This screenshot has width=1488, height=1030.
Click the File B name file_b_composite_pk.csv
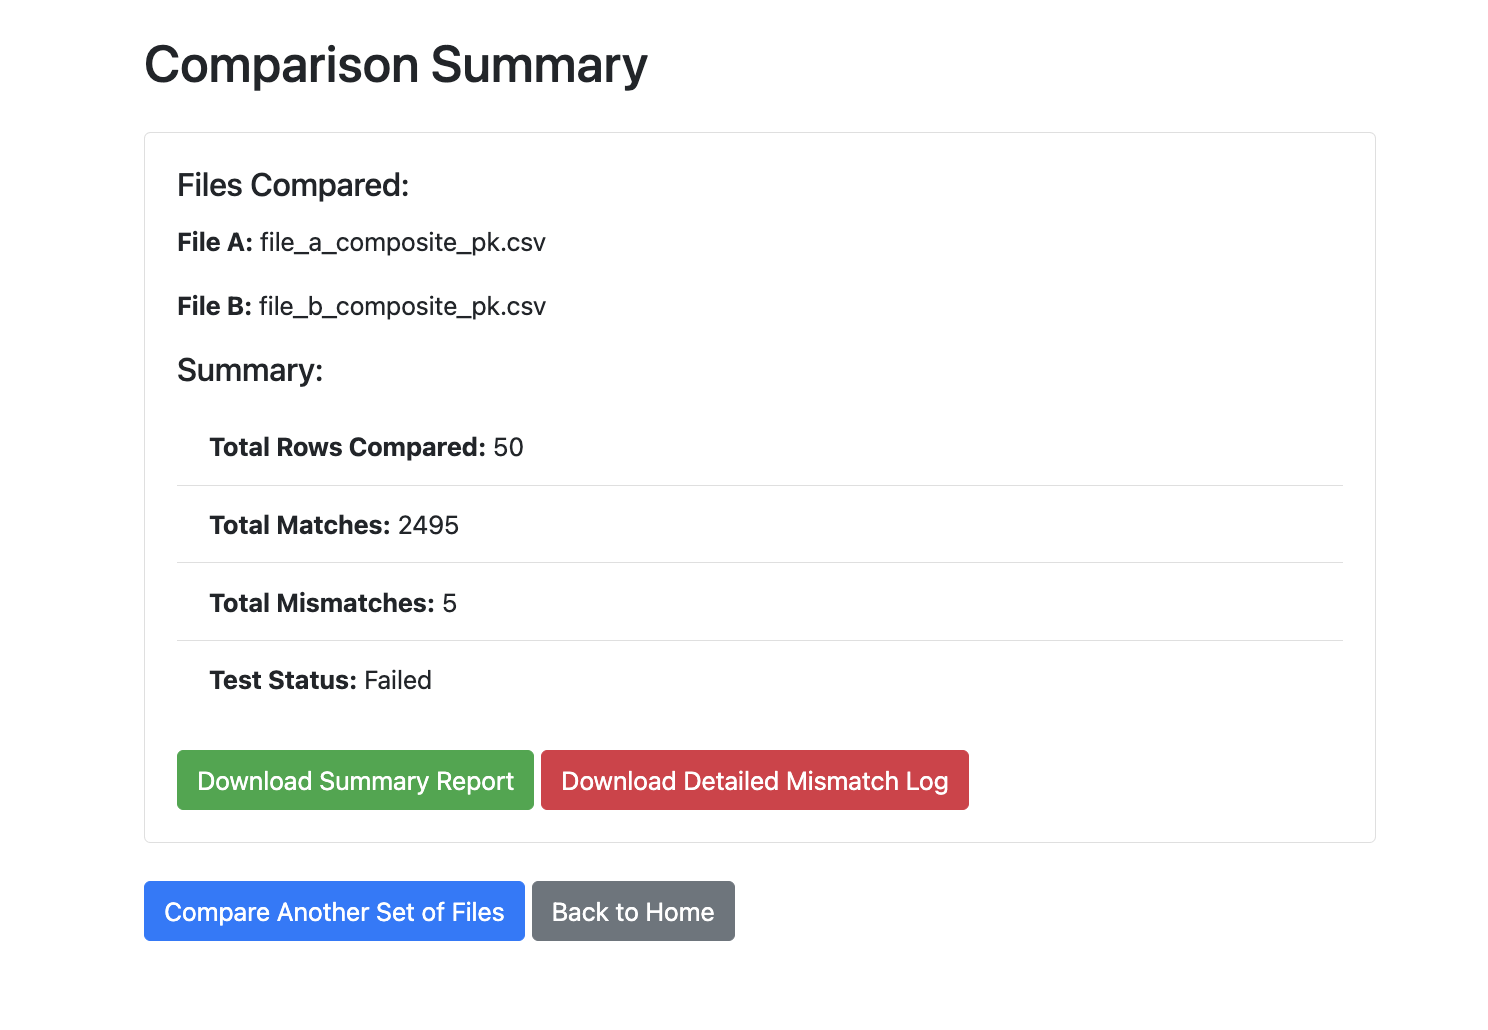click(x=402, y=307)
